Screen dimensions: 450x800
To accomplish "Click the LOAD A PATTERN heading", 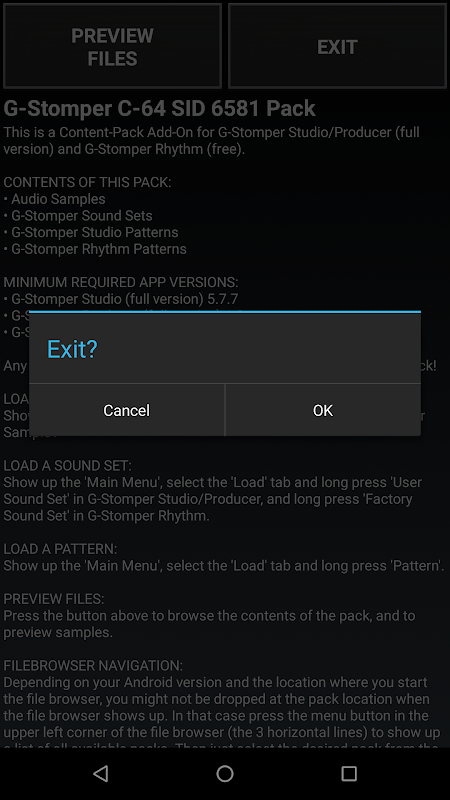I will [60, 549].
